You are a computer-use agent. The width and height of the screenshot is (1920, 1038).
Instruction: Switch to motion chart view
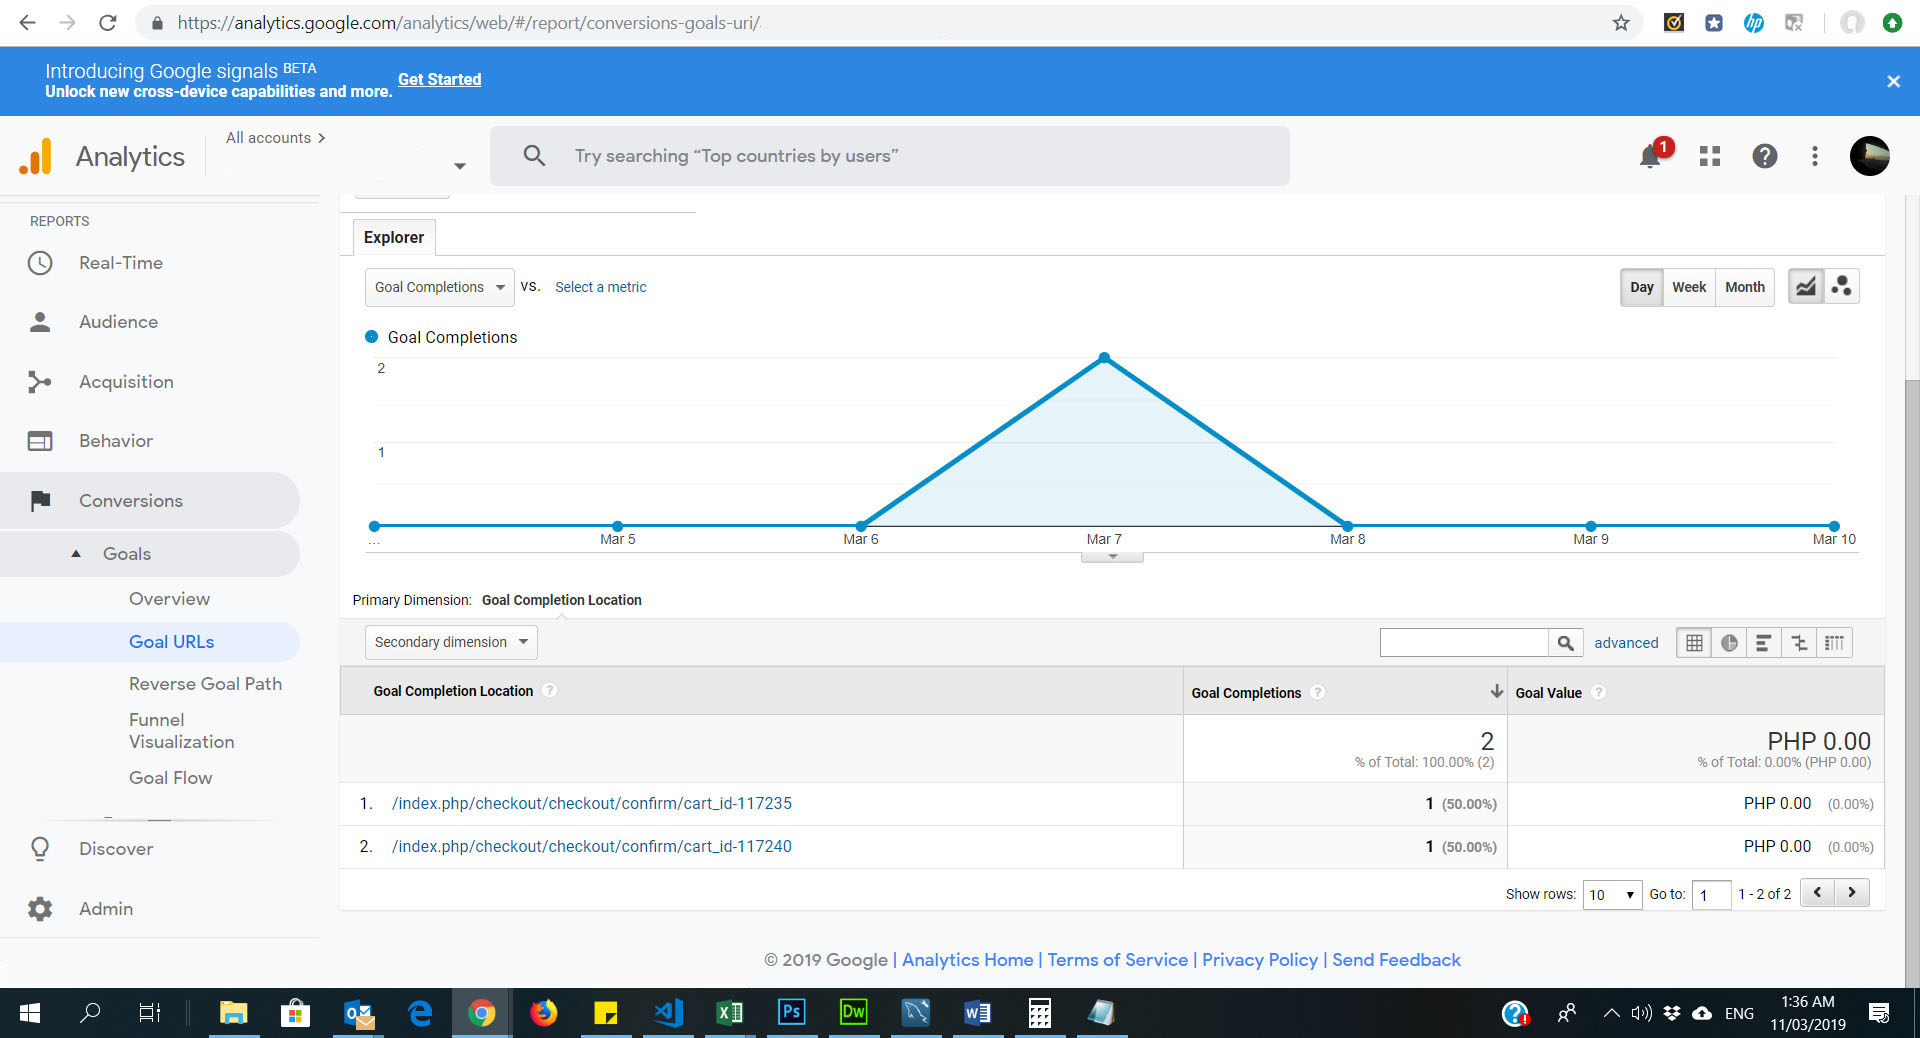point(1841,287)
